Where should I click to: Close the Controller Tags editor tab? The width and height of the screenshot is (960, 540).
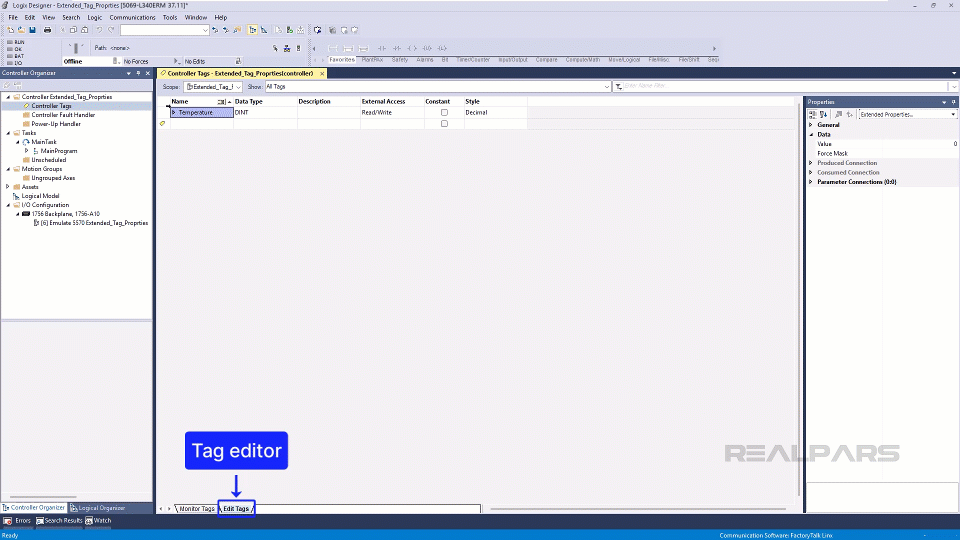coord(322,73)
